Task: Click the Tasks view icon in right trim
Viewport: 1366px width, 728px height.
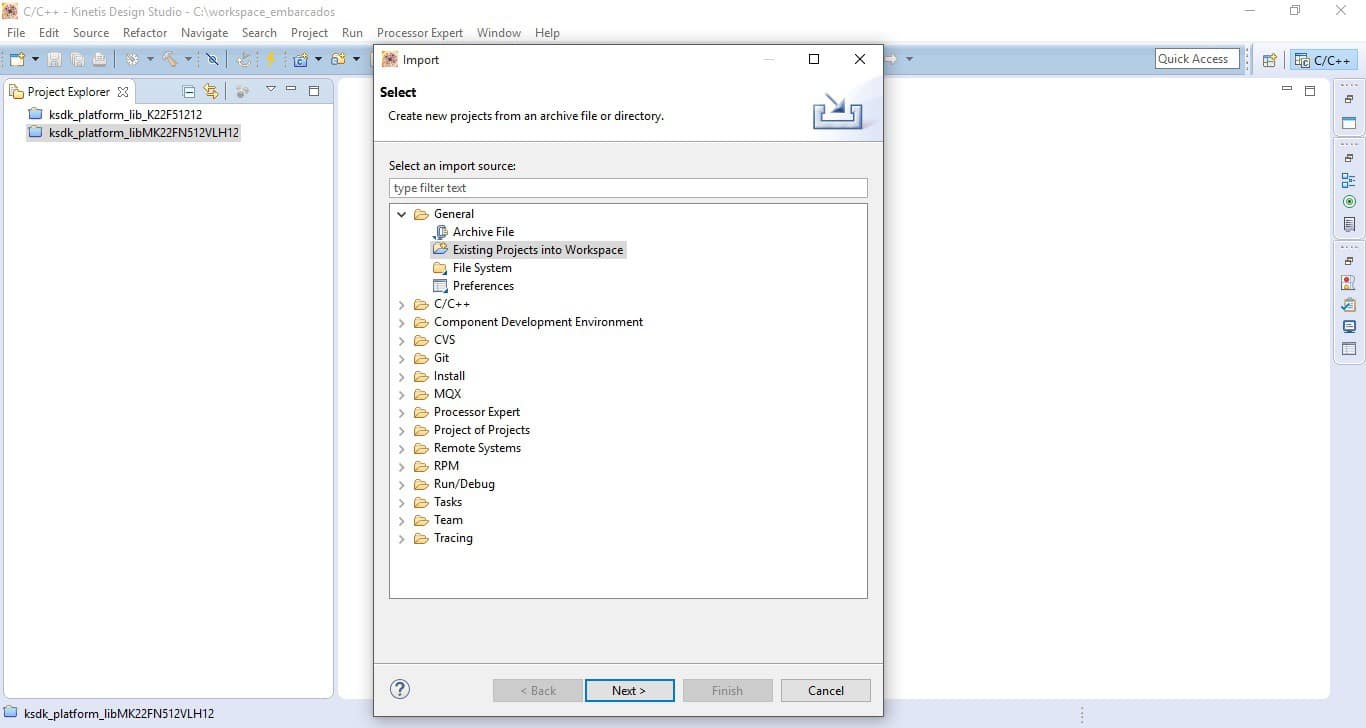Action: [1349, 305]
